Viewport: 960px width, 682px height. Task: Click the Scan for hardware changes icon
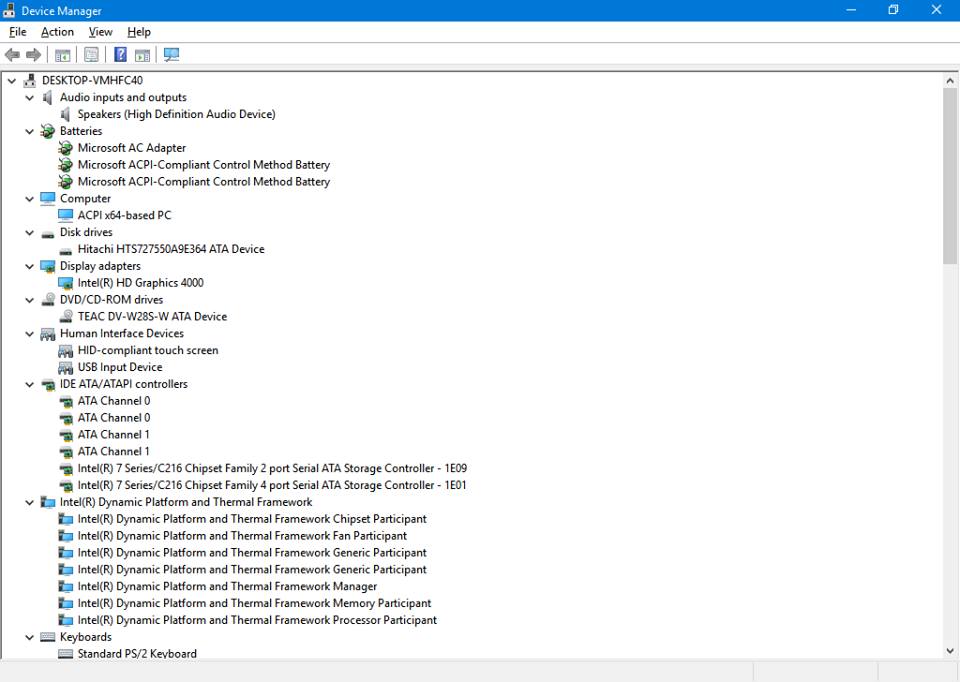click(171, 55)
